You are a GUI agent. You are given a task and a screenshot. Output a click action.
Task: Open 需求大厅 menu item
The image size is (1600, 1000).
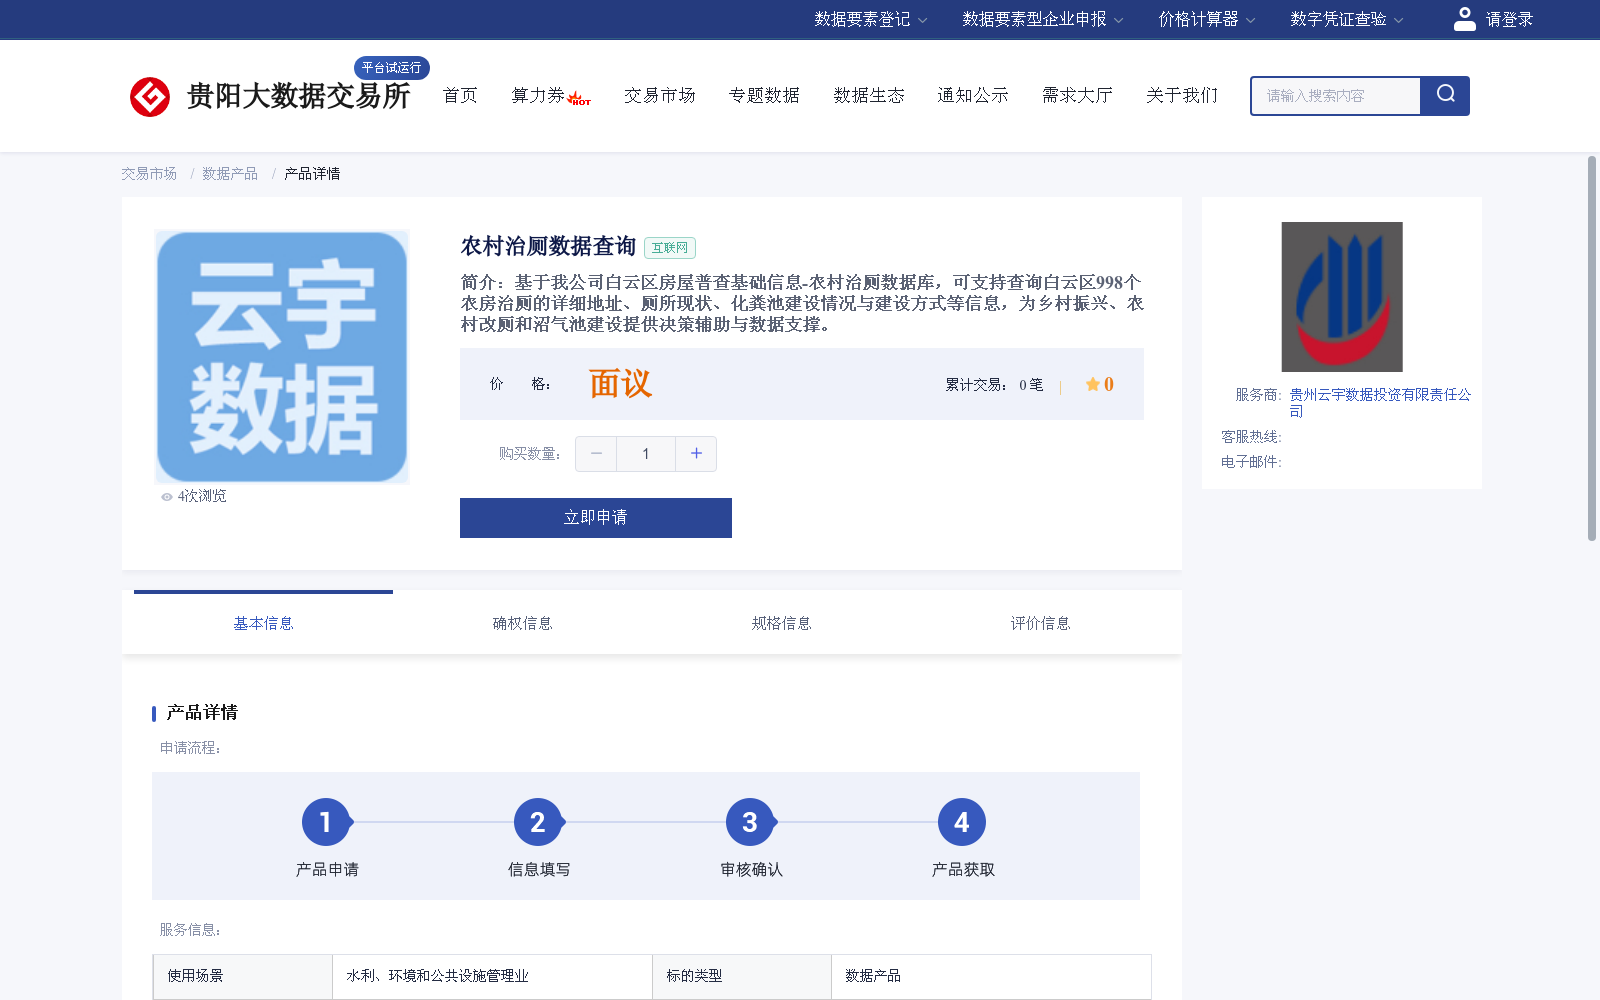click(x=1077, y=95)
